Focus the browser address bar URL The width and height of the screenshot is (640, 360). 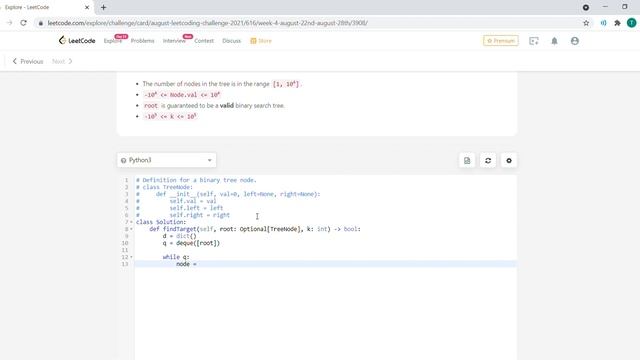tap(207, 23)
